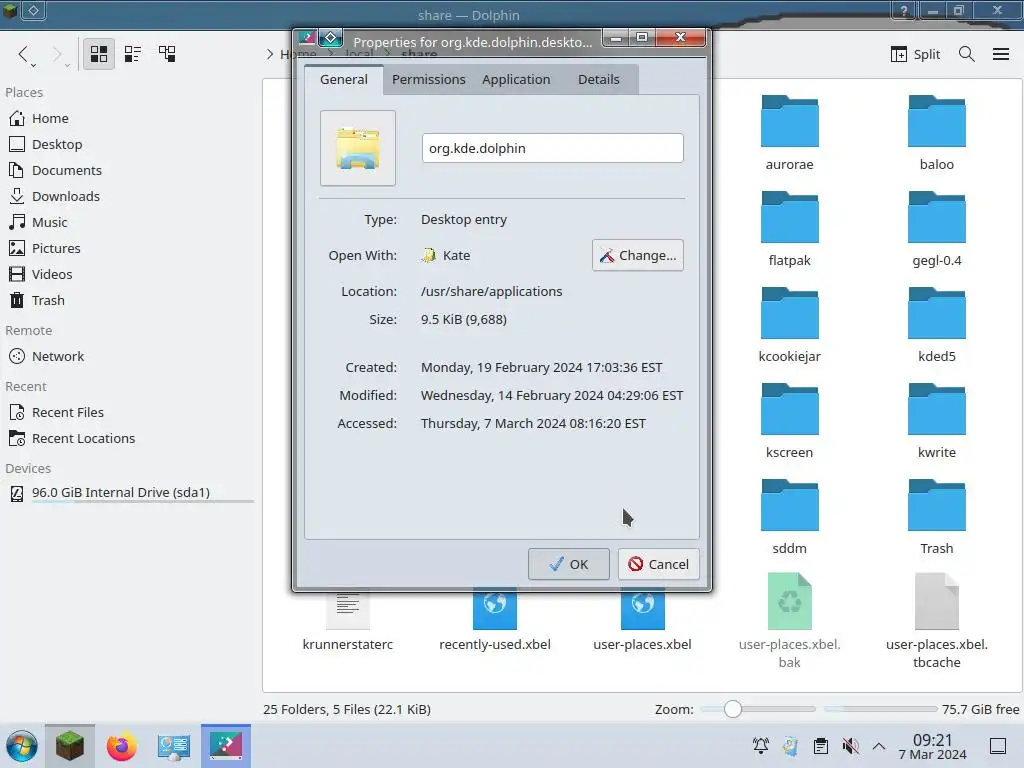Select the kscreen folder
The width and height of the screenshot is (1024, 768).
(790, 421)
